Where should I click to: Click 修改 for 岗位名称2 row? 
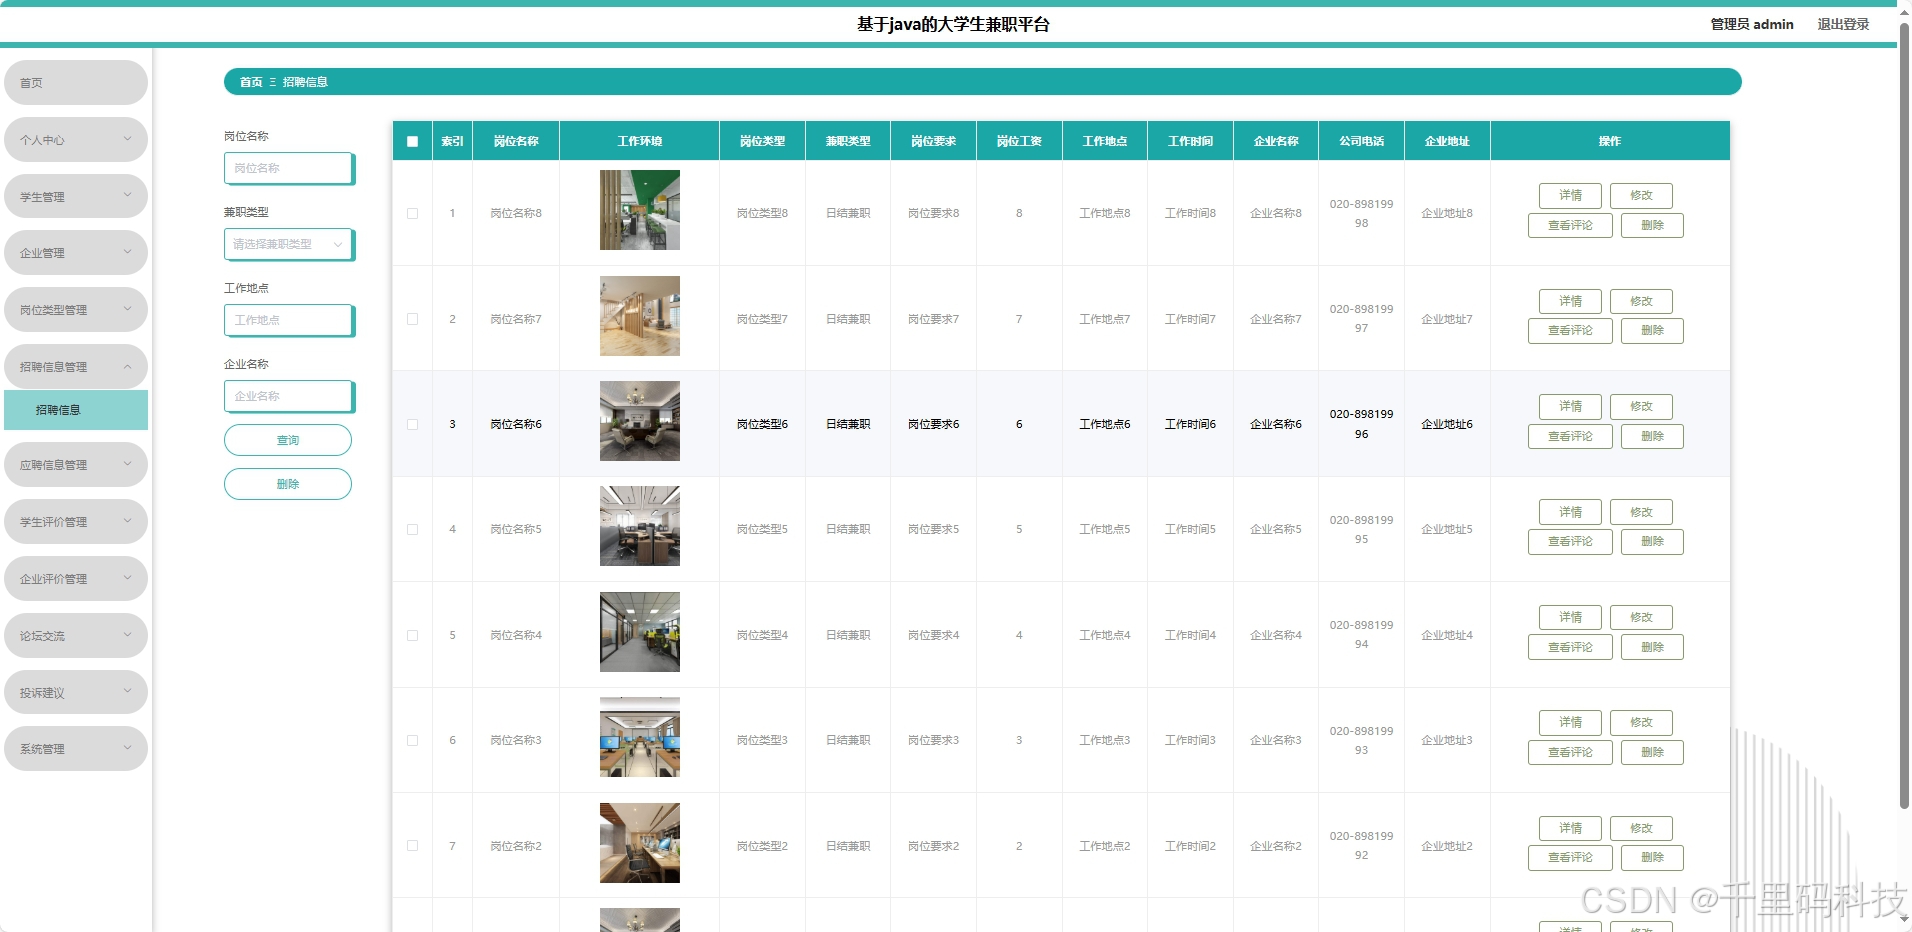pyautogui.click(x=1641, y=829)
